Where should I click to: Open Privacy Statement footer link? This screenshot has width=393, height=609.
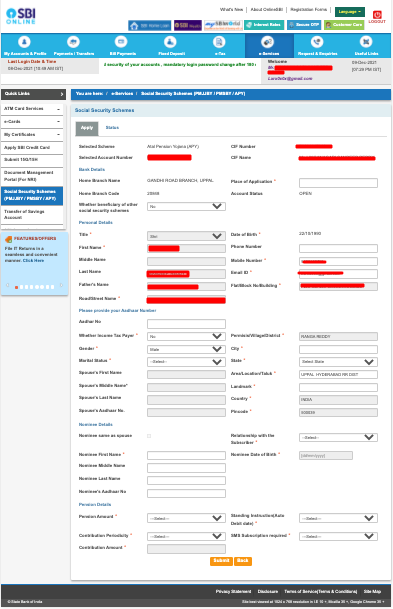click(x=233, y=592)
